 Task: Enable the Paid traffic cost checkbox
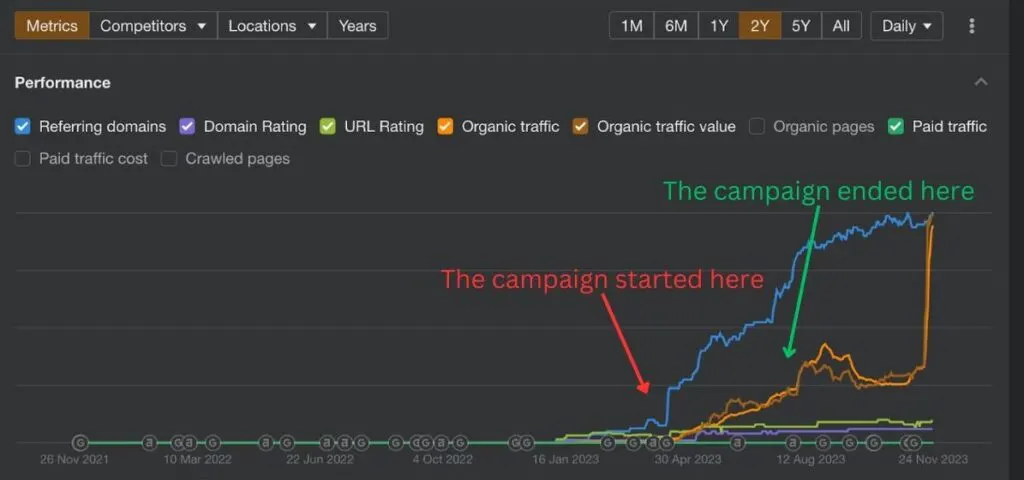23,159
